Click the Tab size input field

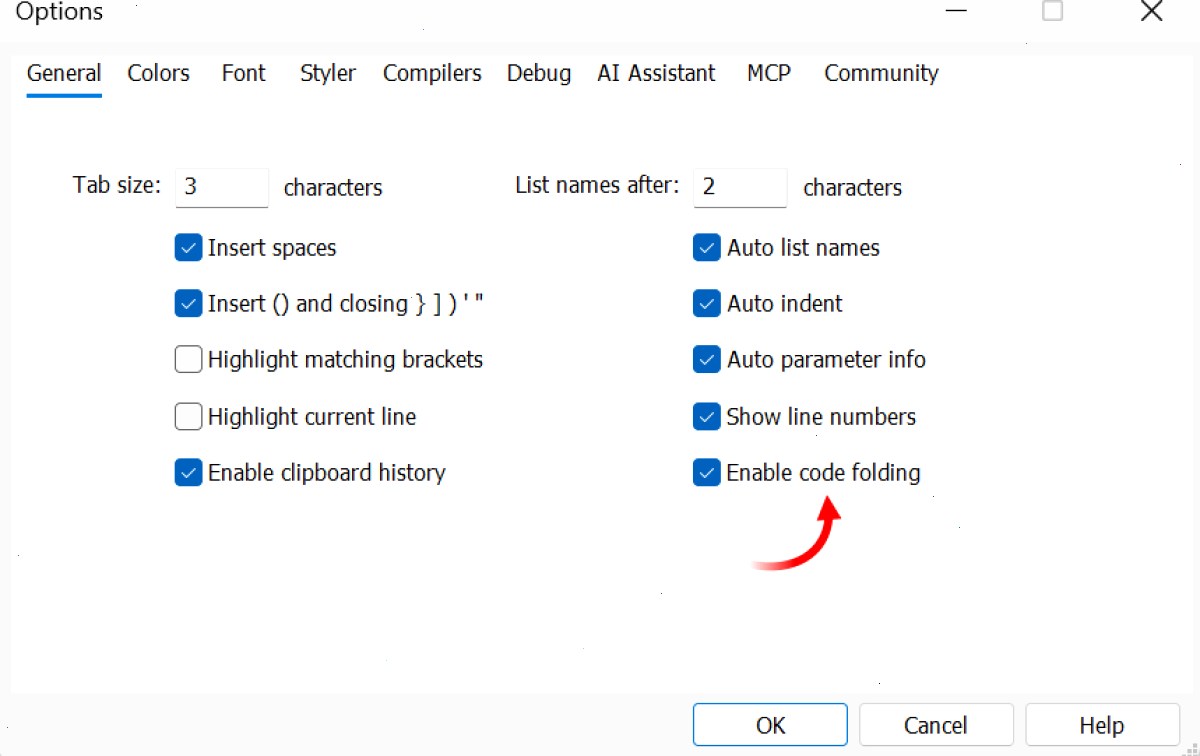pos(222,187)
